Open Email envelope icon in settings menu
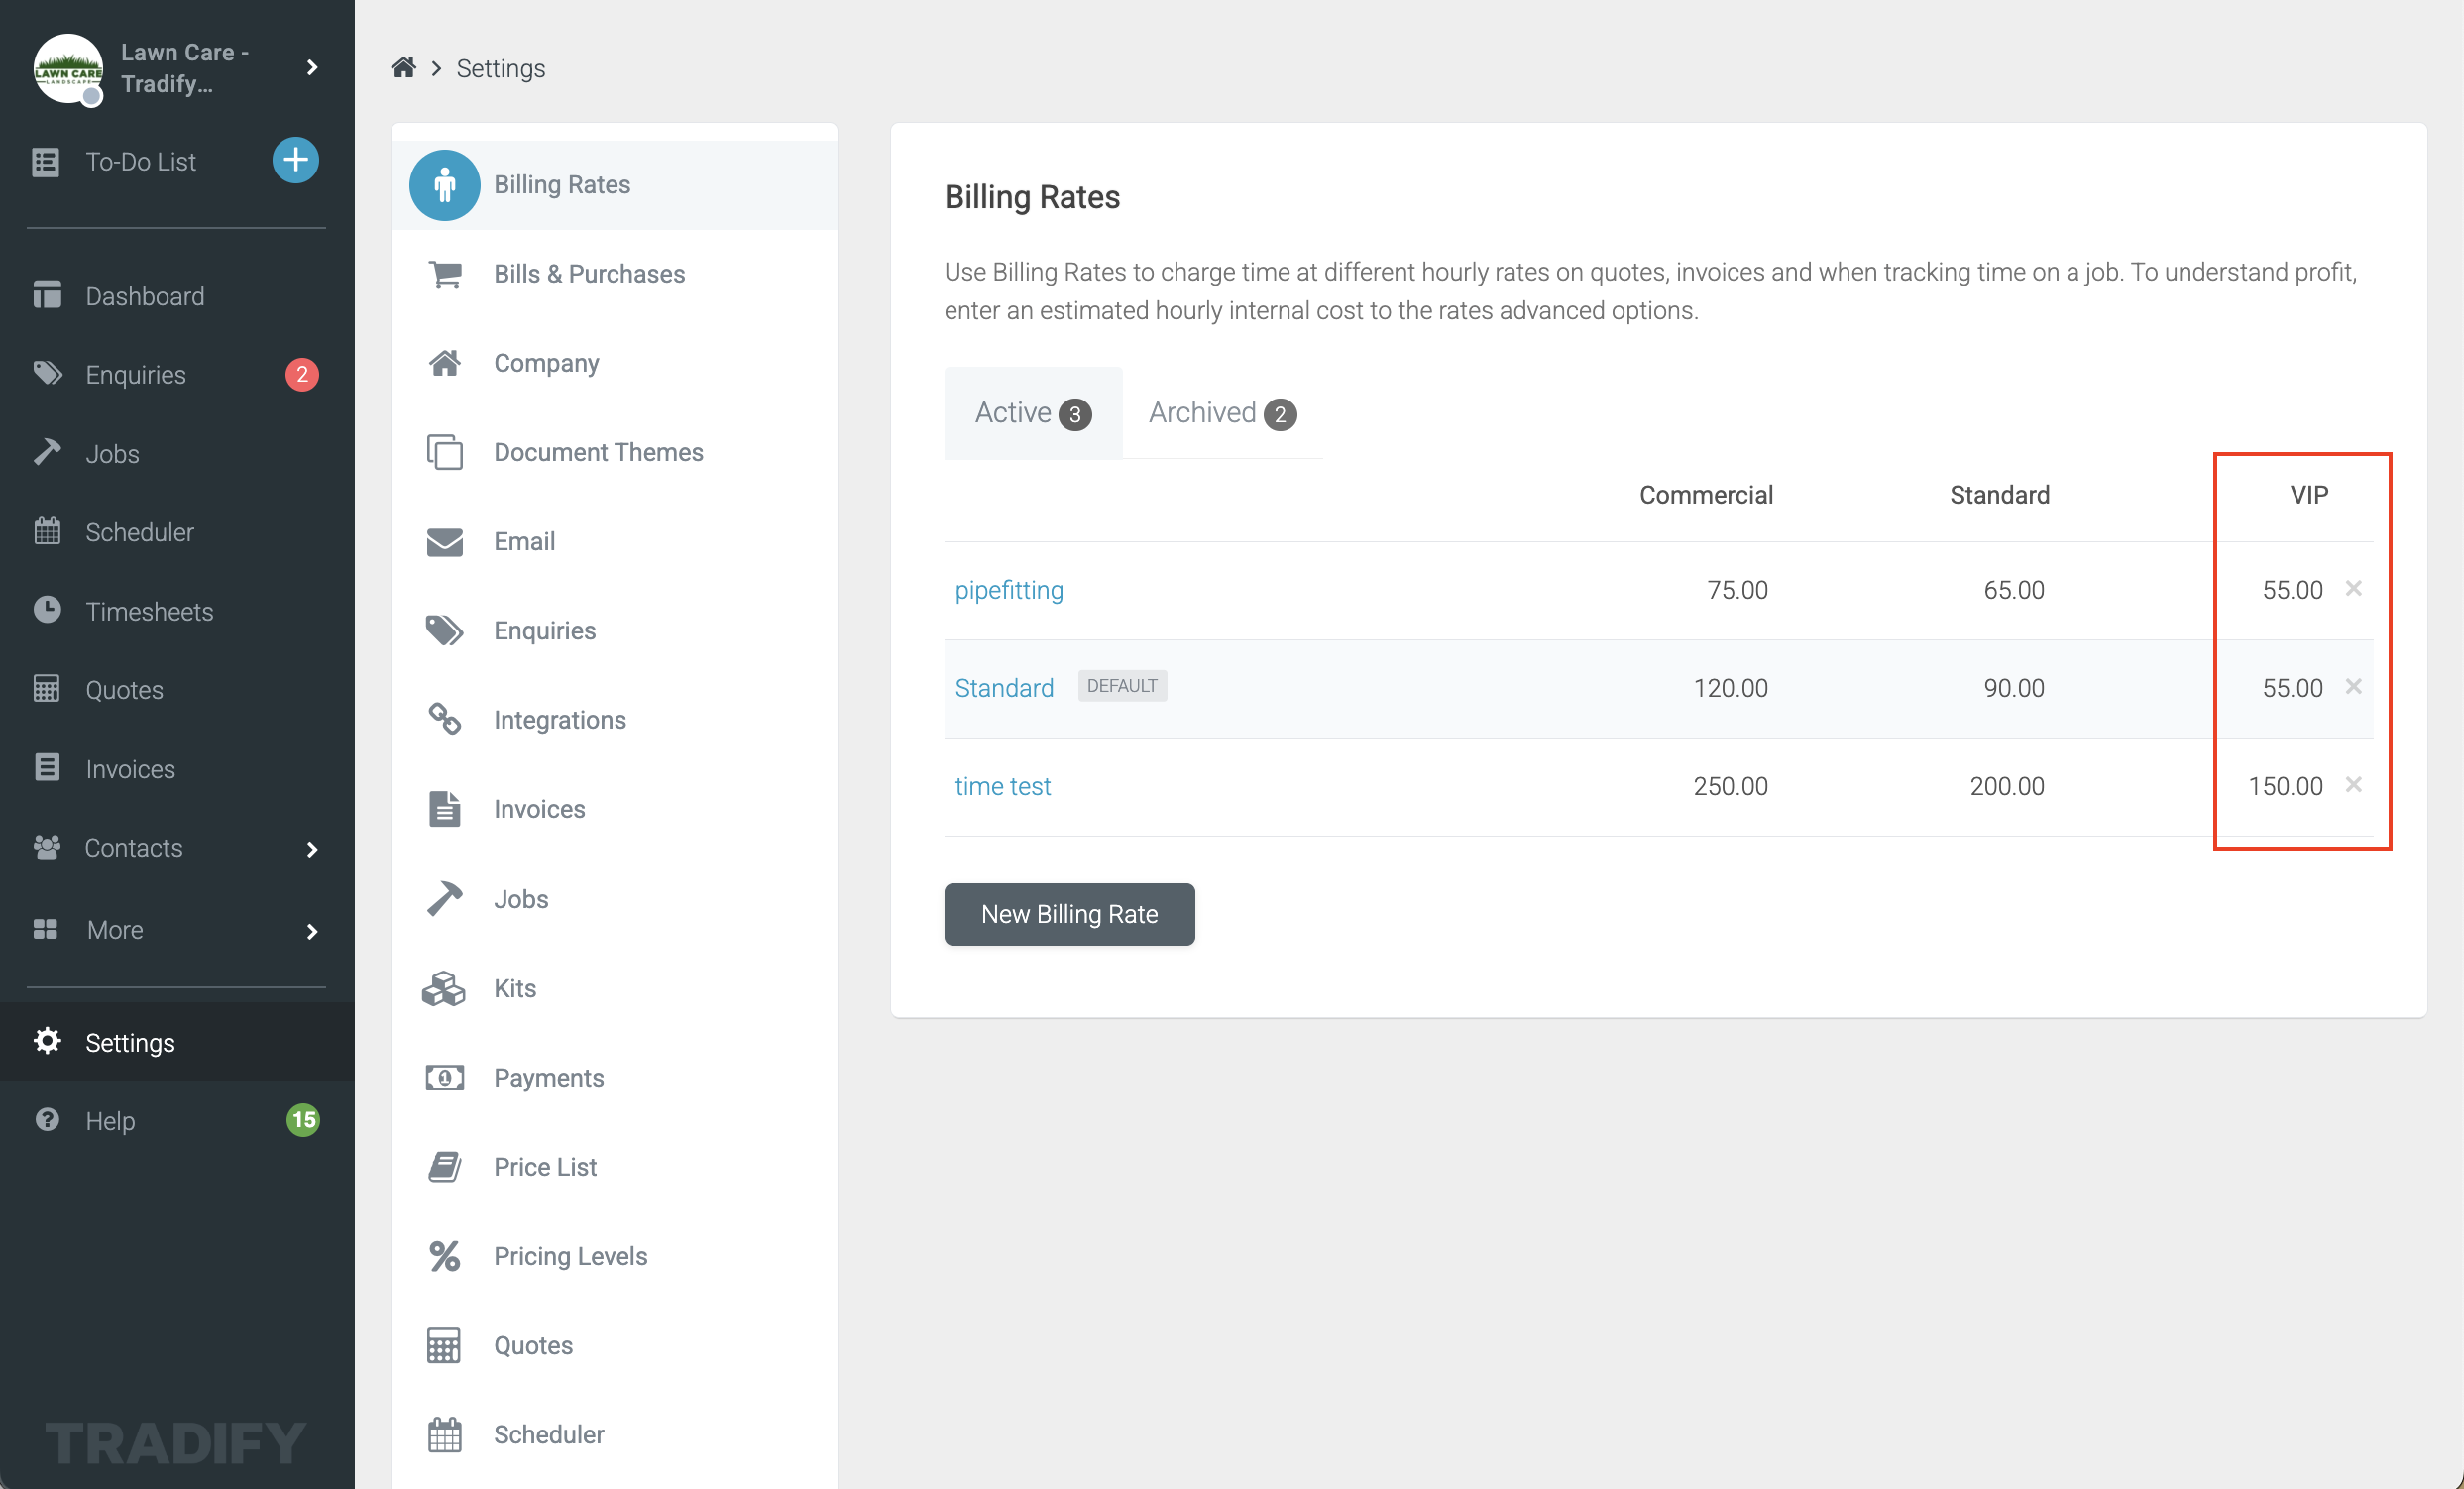The image size is (2464, 1489). 445,541
